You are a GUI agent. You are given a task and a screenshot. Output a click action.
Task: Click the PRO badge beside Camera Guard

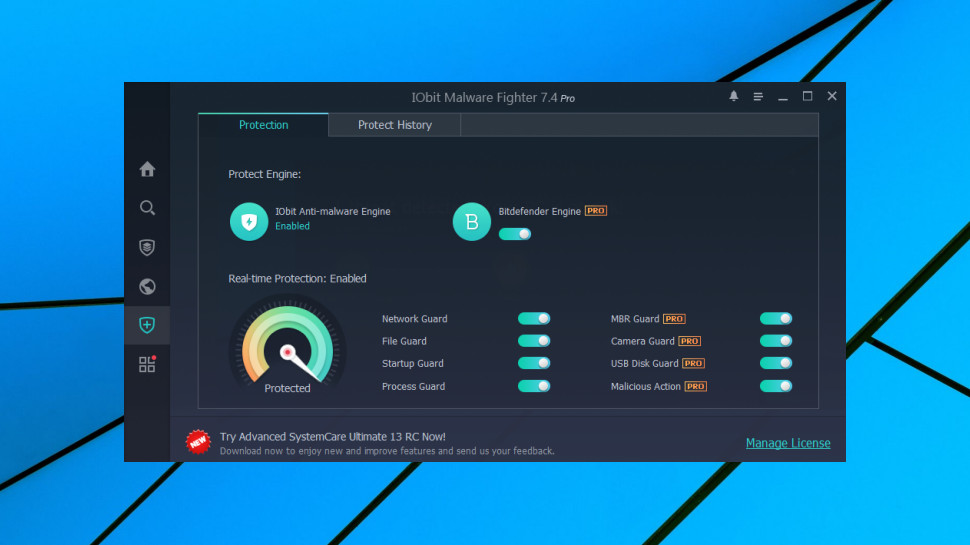point(689,341)
